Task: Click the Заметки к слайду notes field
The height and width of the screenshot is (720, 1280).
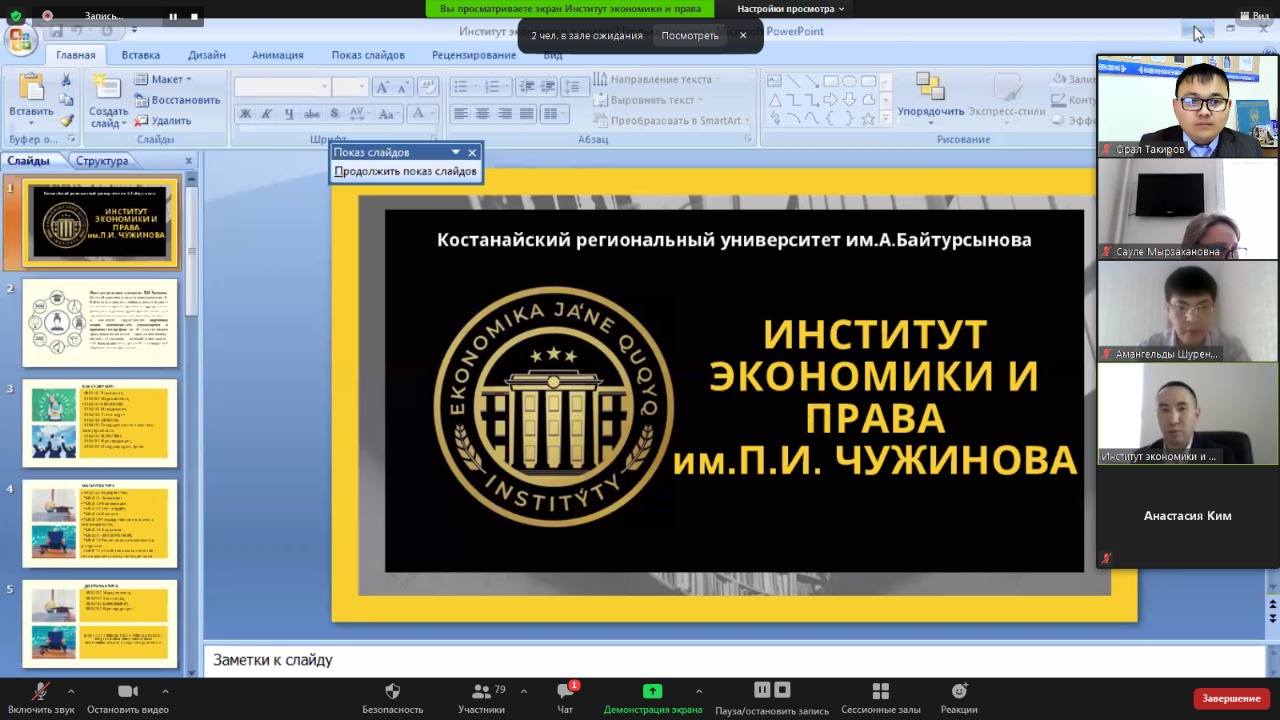Action: (733, 660)
